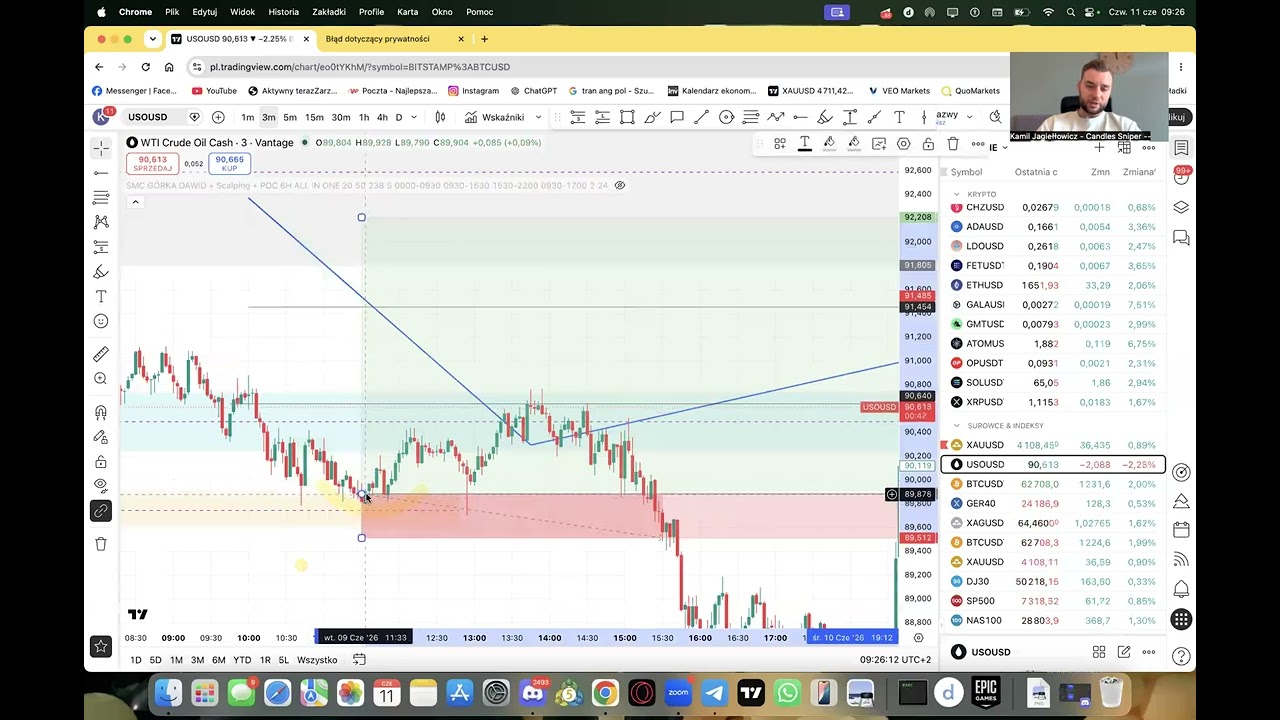The width and height of the screenshot is (1280, 720).
Task: Open the emoji icons tool
Action: click(101, 321)
